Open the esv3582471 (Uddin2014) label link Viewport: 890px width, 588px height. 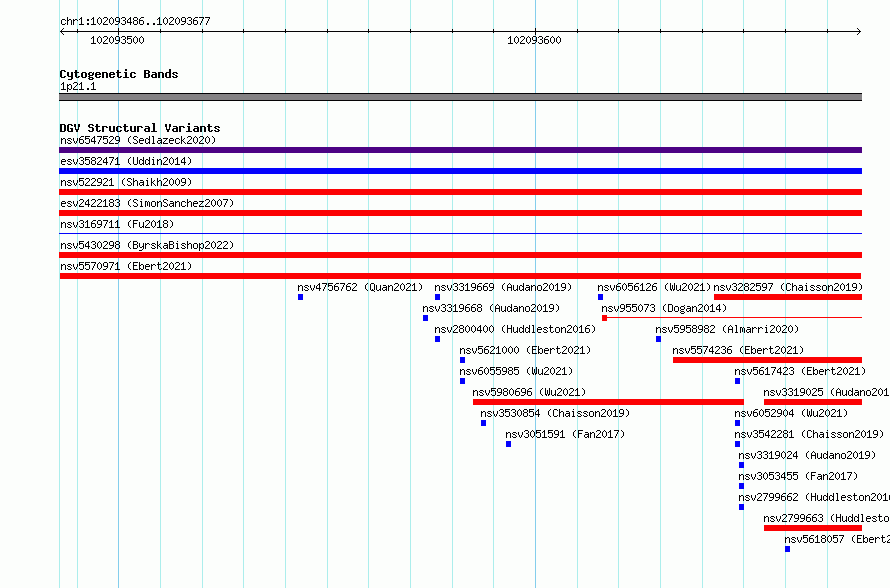point(126,161)
